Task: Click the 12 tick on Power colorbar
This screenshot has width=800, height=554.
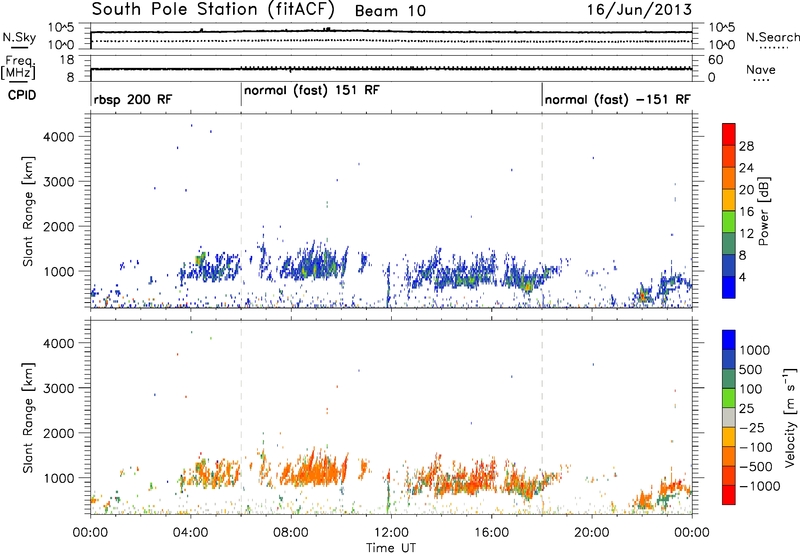Action: tap(746, 234)
